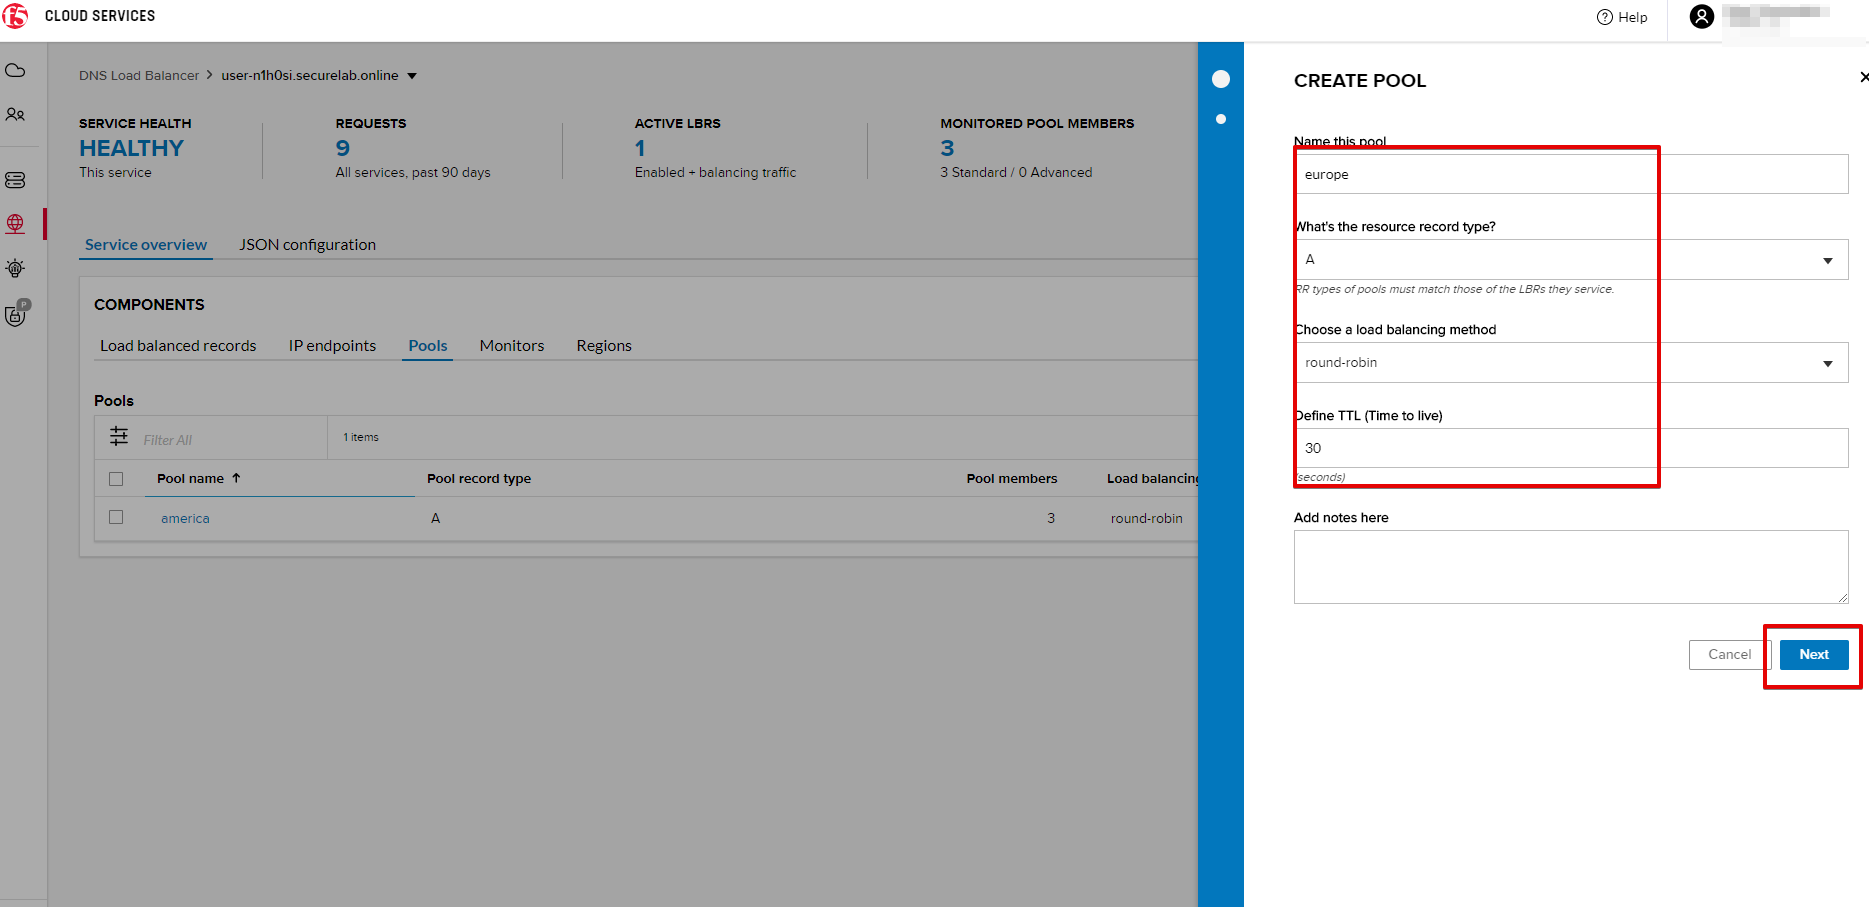Select the DNS globe icon in sidebar
The width and height of the screenshot is (1869, 907).
15,224
